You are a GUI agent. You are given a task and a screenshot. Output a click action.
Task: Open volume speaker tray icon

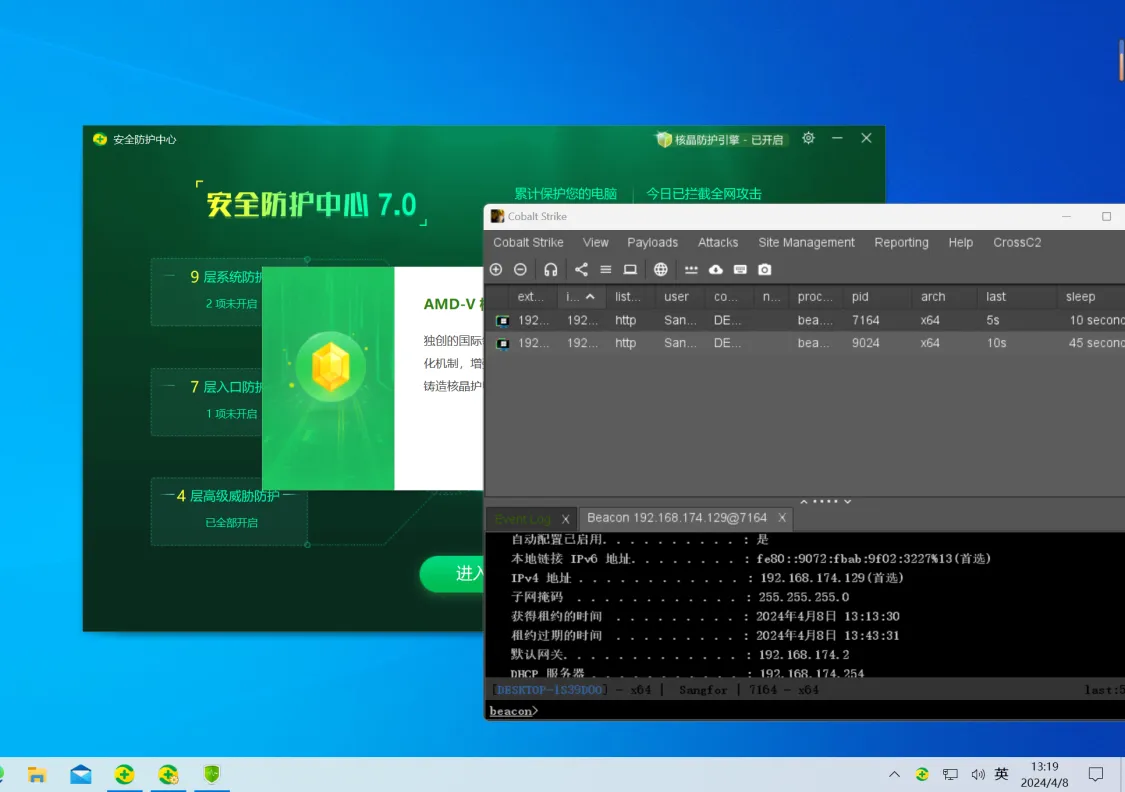[977, 775]
